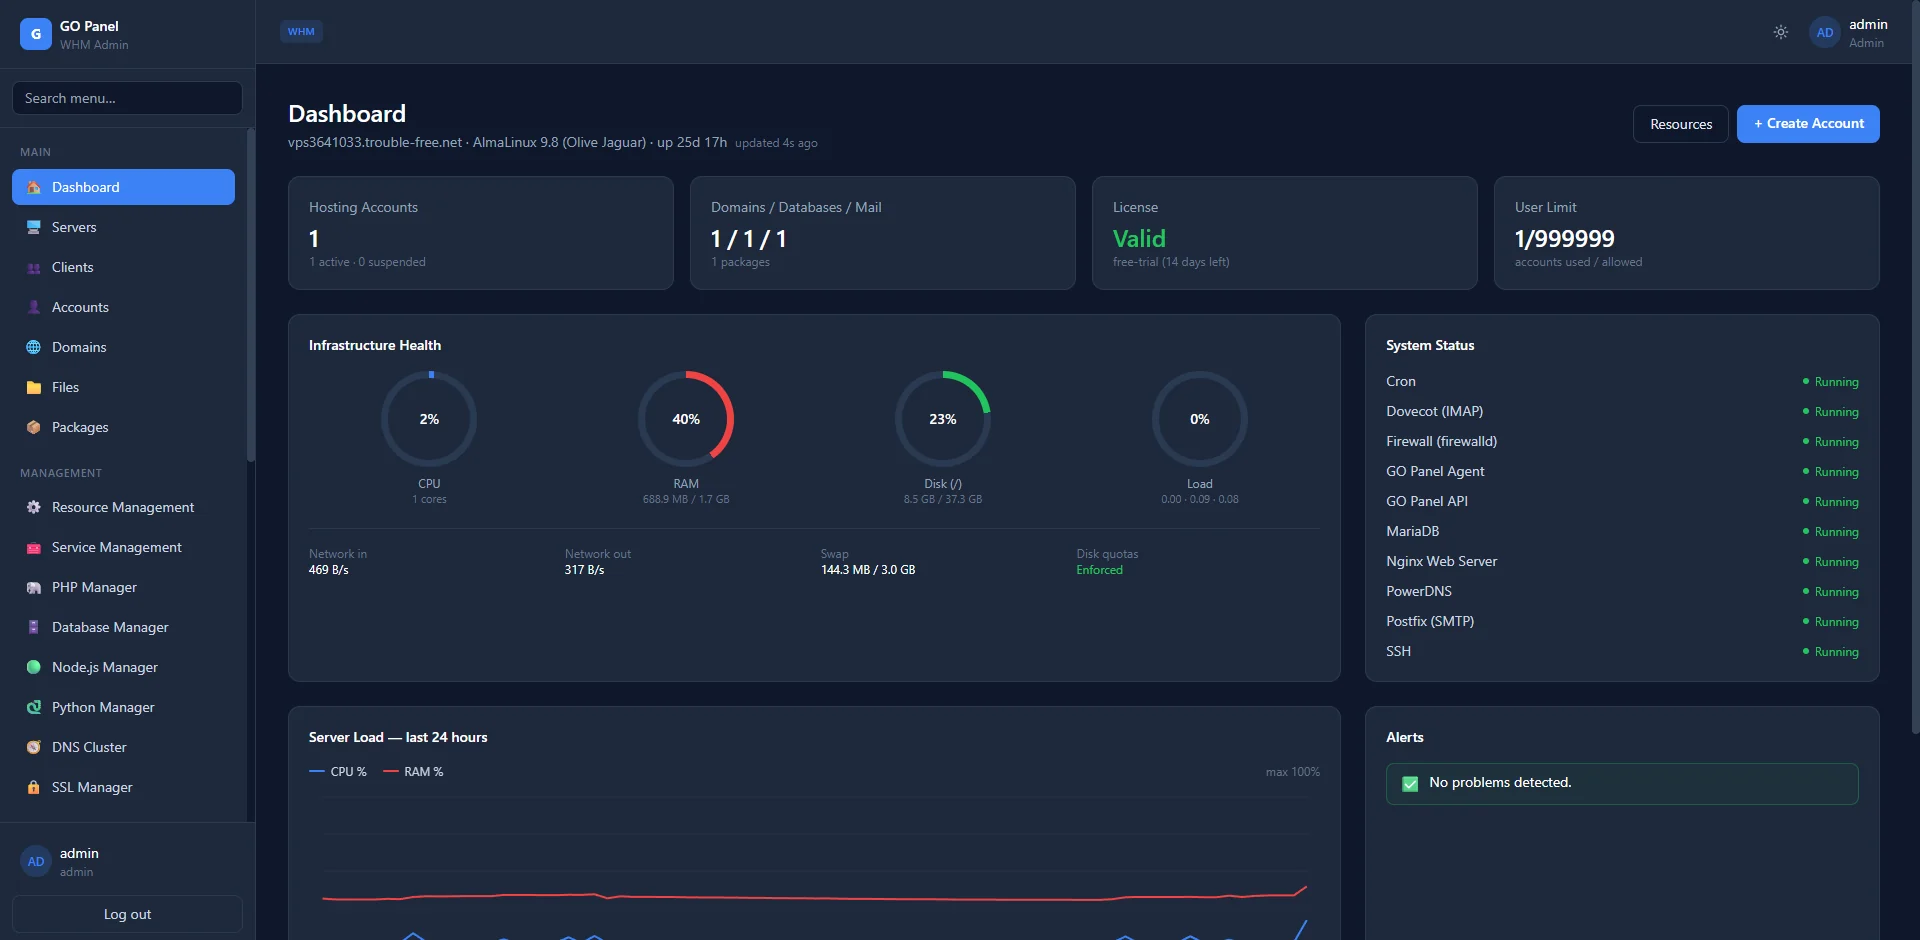This screenshot has height=940, width=1920.
Task: Click the WHM badge in header
Action: coord(301,32)
